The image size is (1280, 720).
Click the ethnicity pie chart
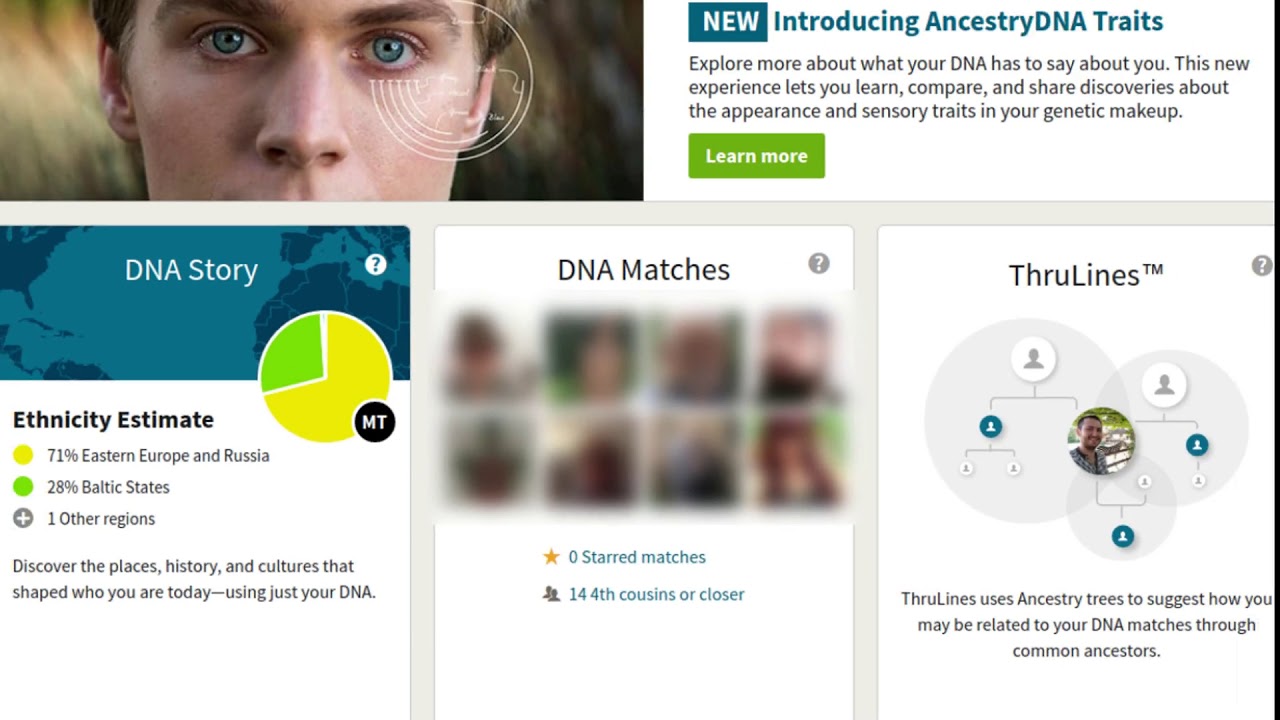pyautogui.click(x=325, y=376)
